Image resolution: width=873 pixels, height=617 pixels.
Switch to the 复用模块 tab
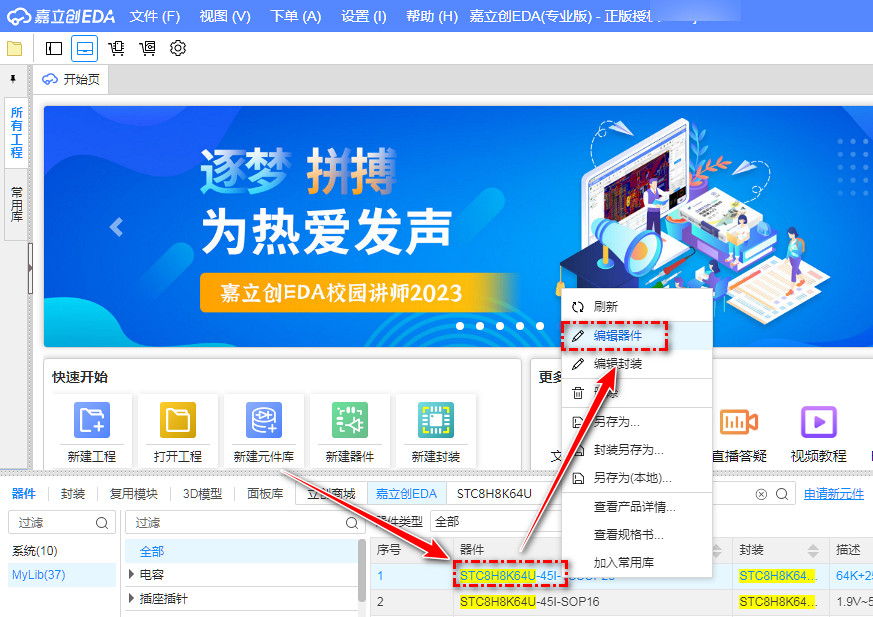pos(134,493)
